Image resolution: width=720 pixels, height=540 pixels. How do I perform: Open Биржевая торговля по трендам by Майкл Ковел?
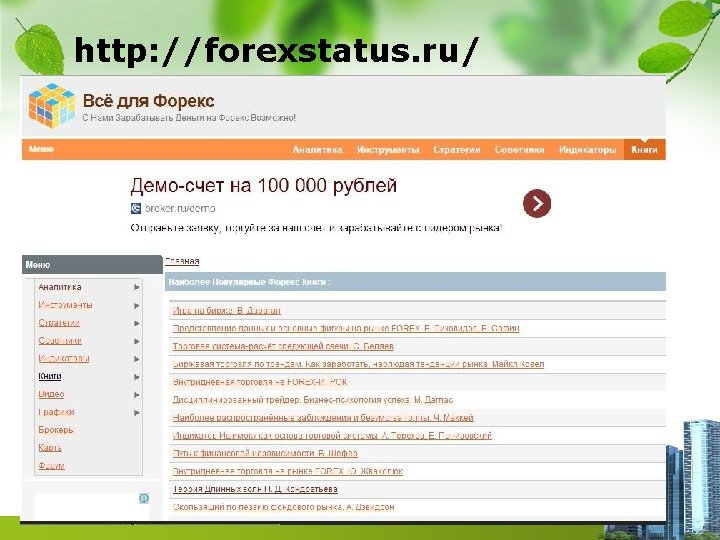(x=358, y=365)
